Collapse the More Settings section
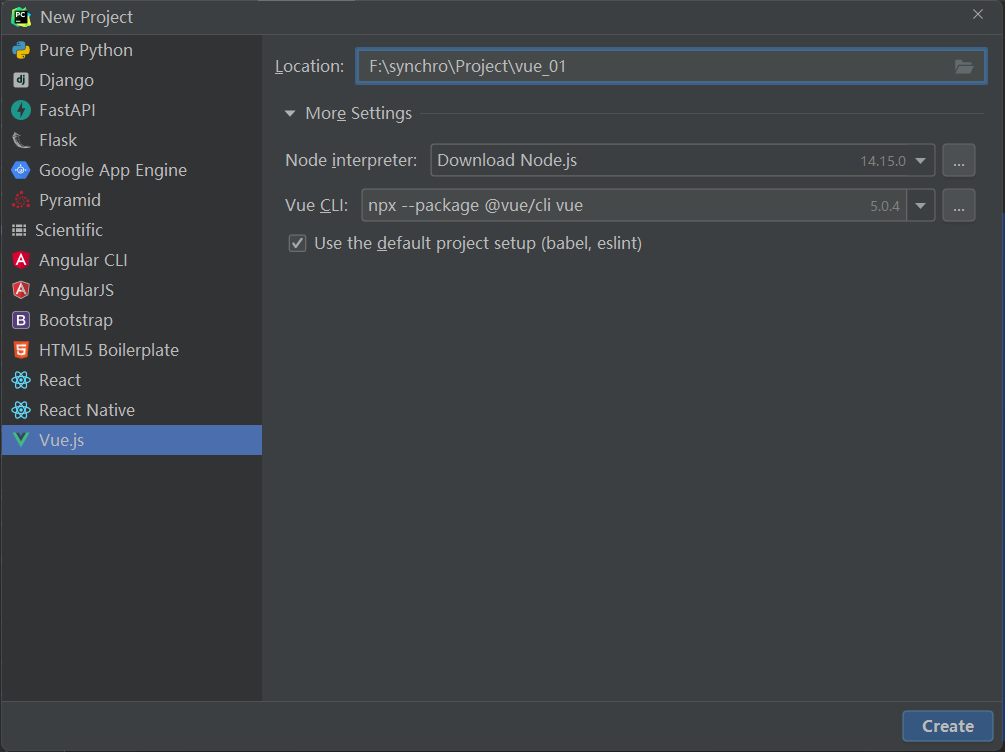This screenshot has width=1005, height=752. tap(290, 113)
